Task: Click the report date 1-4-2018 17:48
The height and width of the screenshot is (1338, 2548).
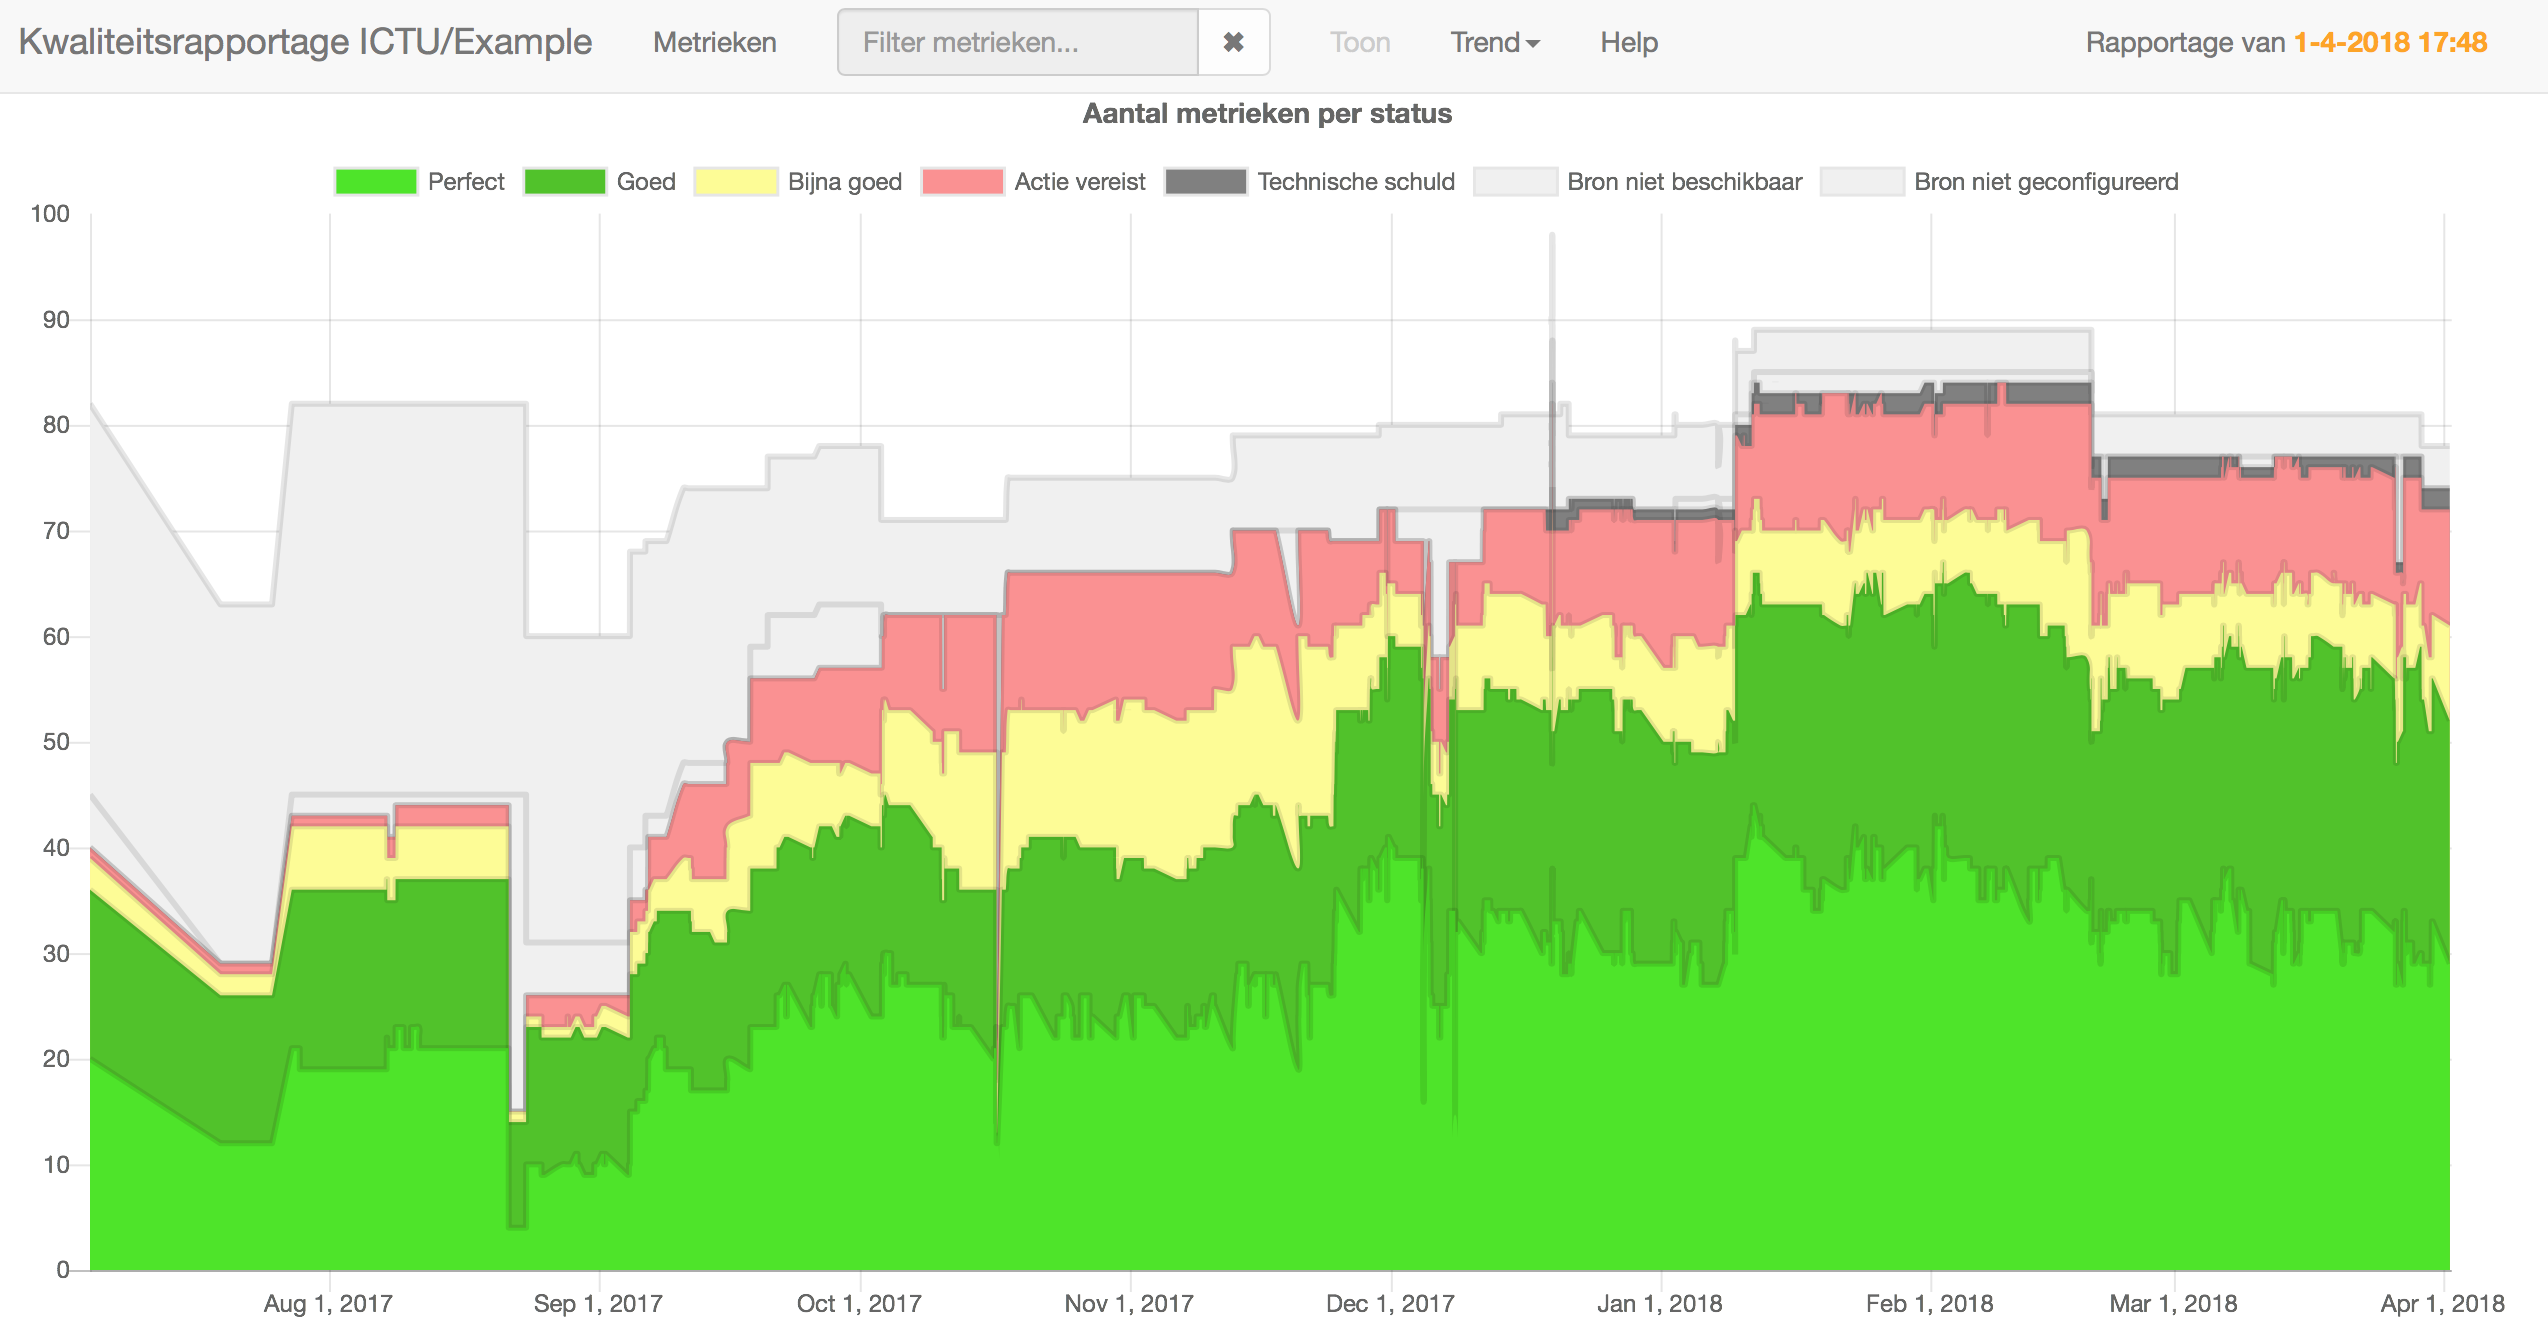Action: pyautogui.click(x=2390, y=42)
